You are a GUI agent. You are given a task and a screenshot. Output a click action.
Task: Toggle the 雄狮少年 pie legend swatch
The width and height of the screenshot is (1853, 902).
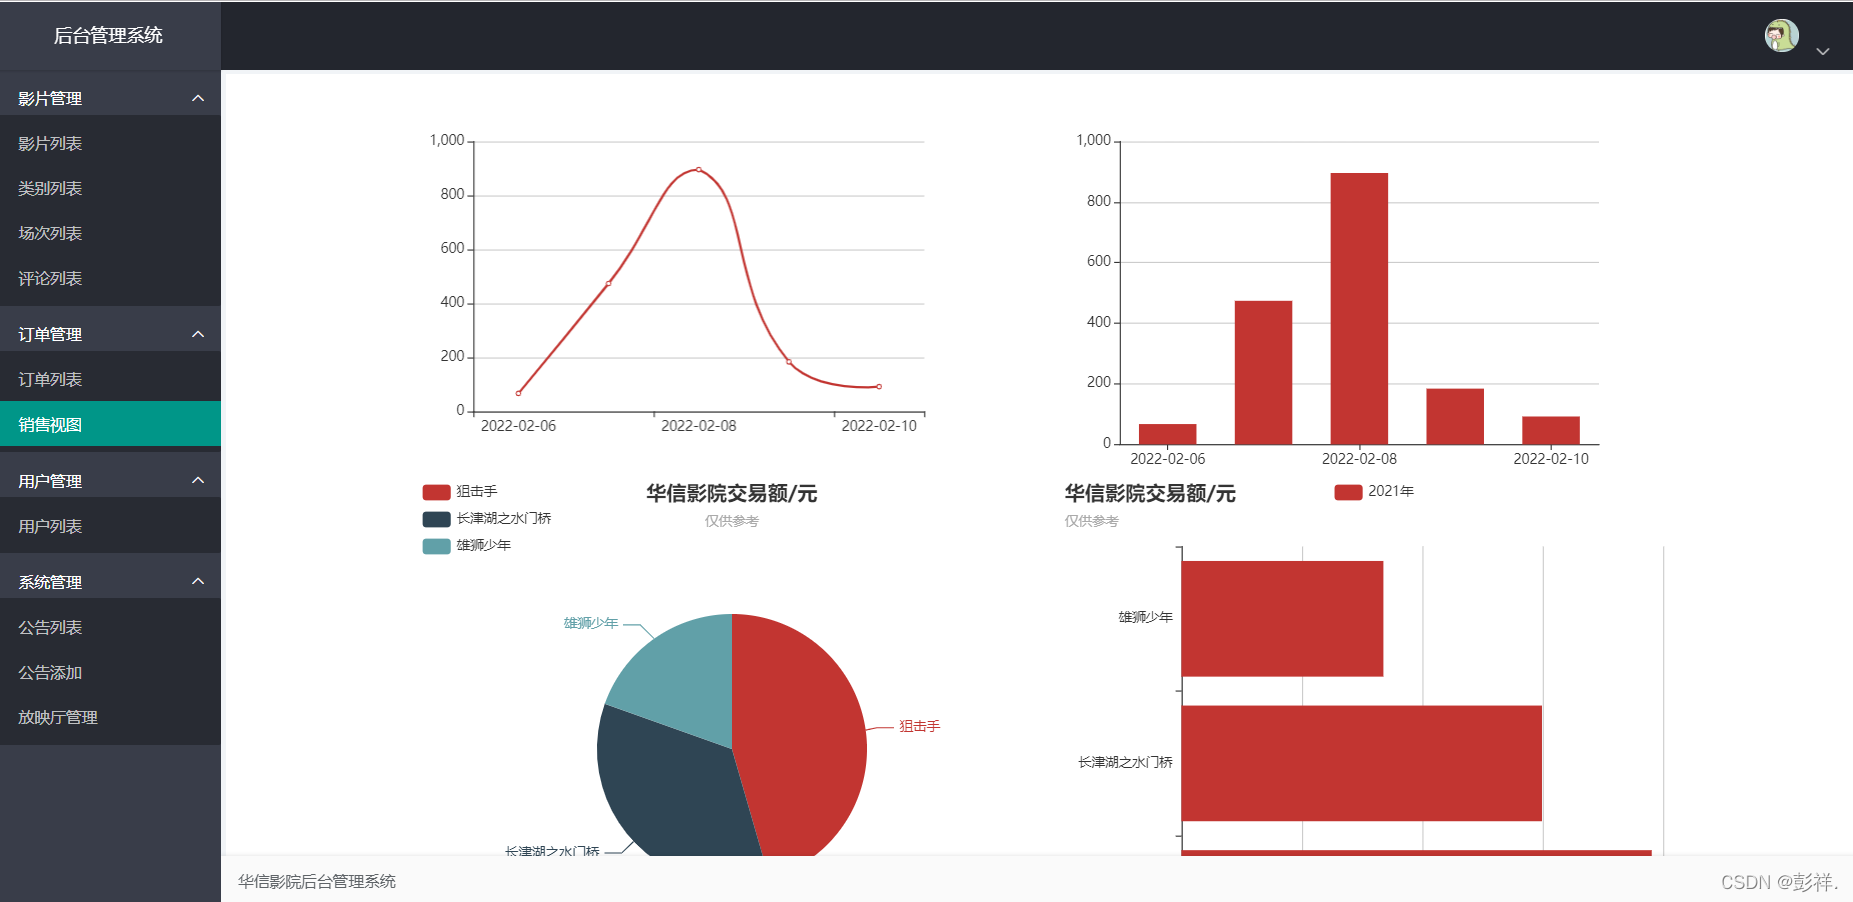click(436, 546)
